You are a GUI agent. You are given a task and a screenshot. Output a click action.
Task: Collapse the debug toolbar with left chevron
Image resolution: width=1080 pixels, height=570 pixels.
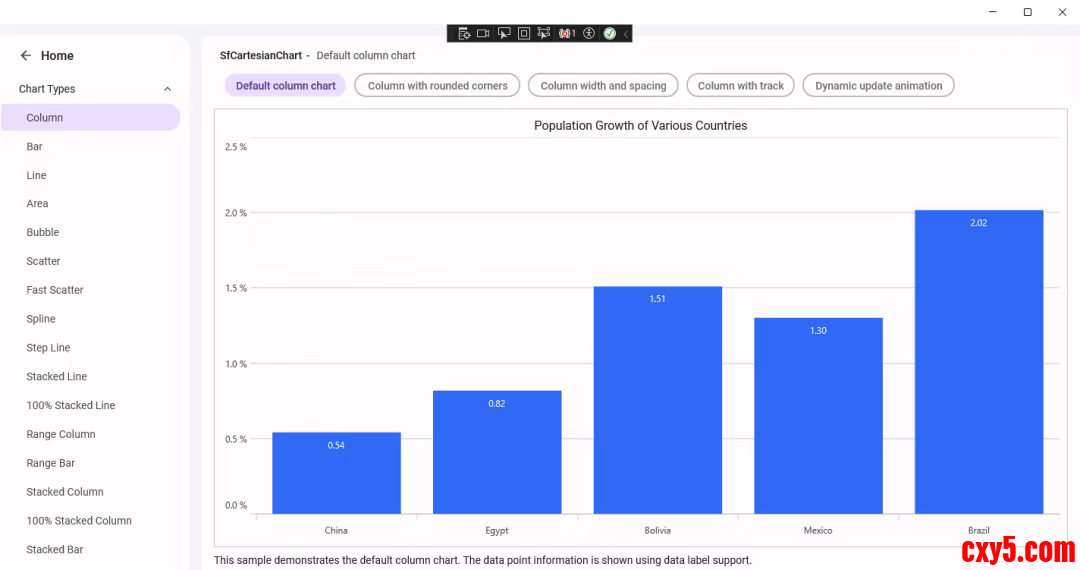coord(626,33)
